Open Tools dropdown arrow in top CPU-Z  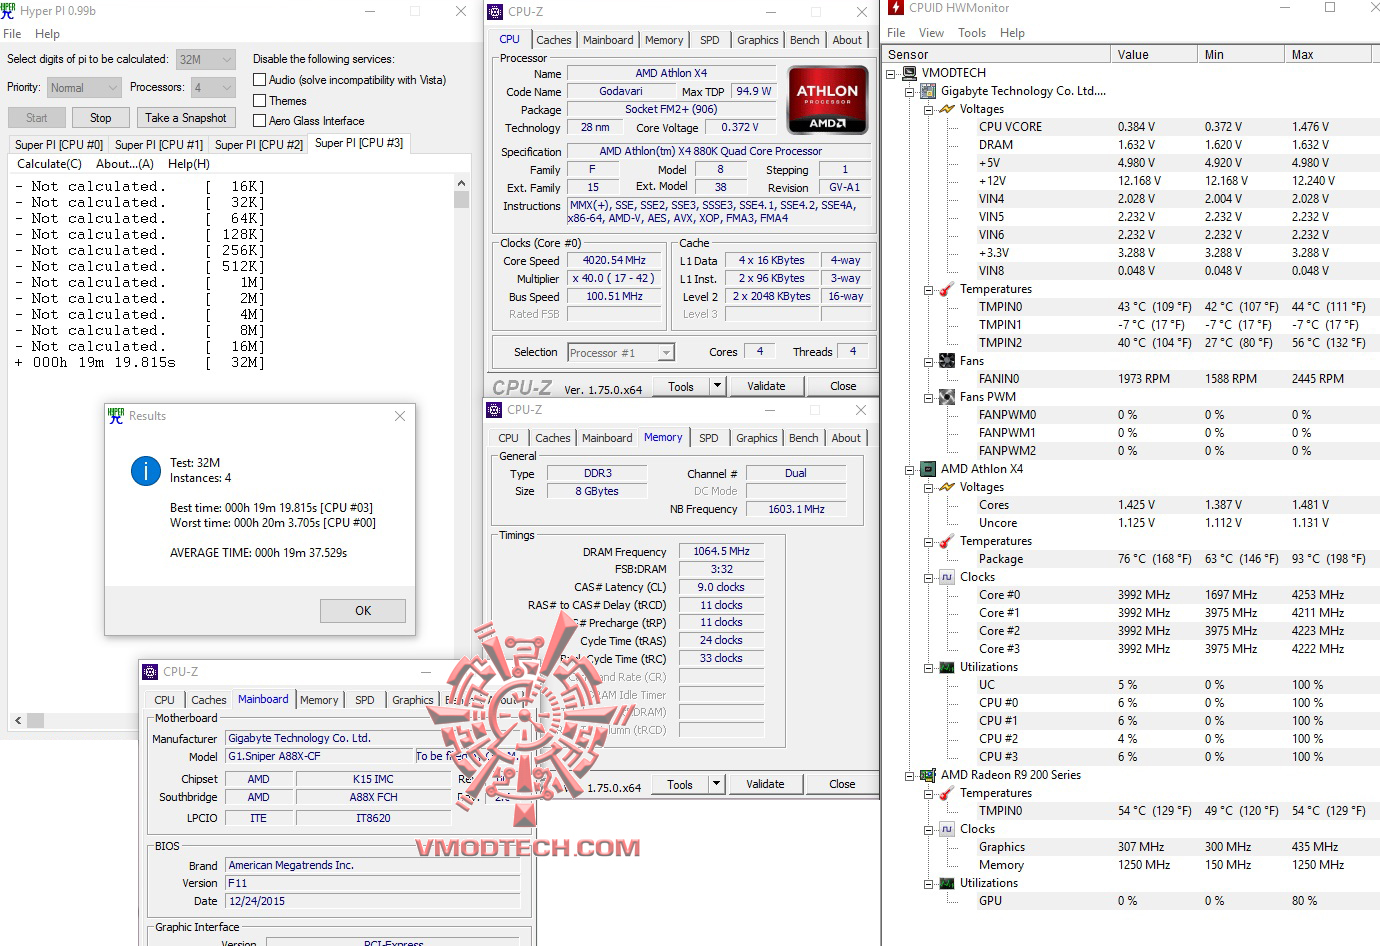(x=717, y=386)
